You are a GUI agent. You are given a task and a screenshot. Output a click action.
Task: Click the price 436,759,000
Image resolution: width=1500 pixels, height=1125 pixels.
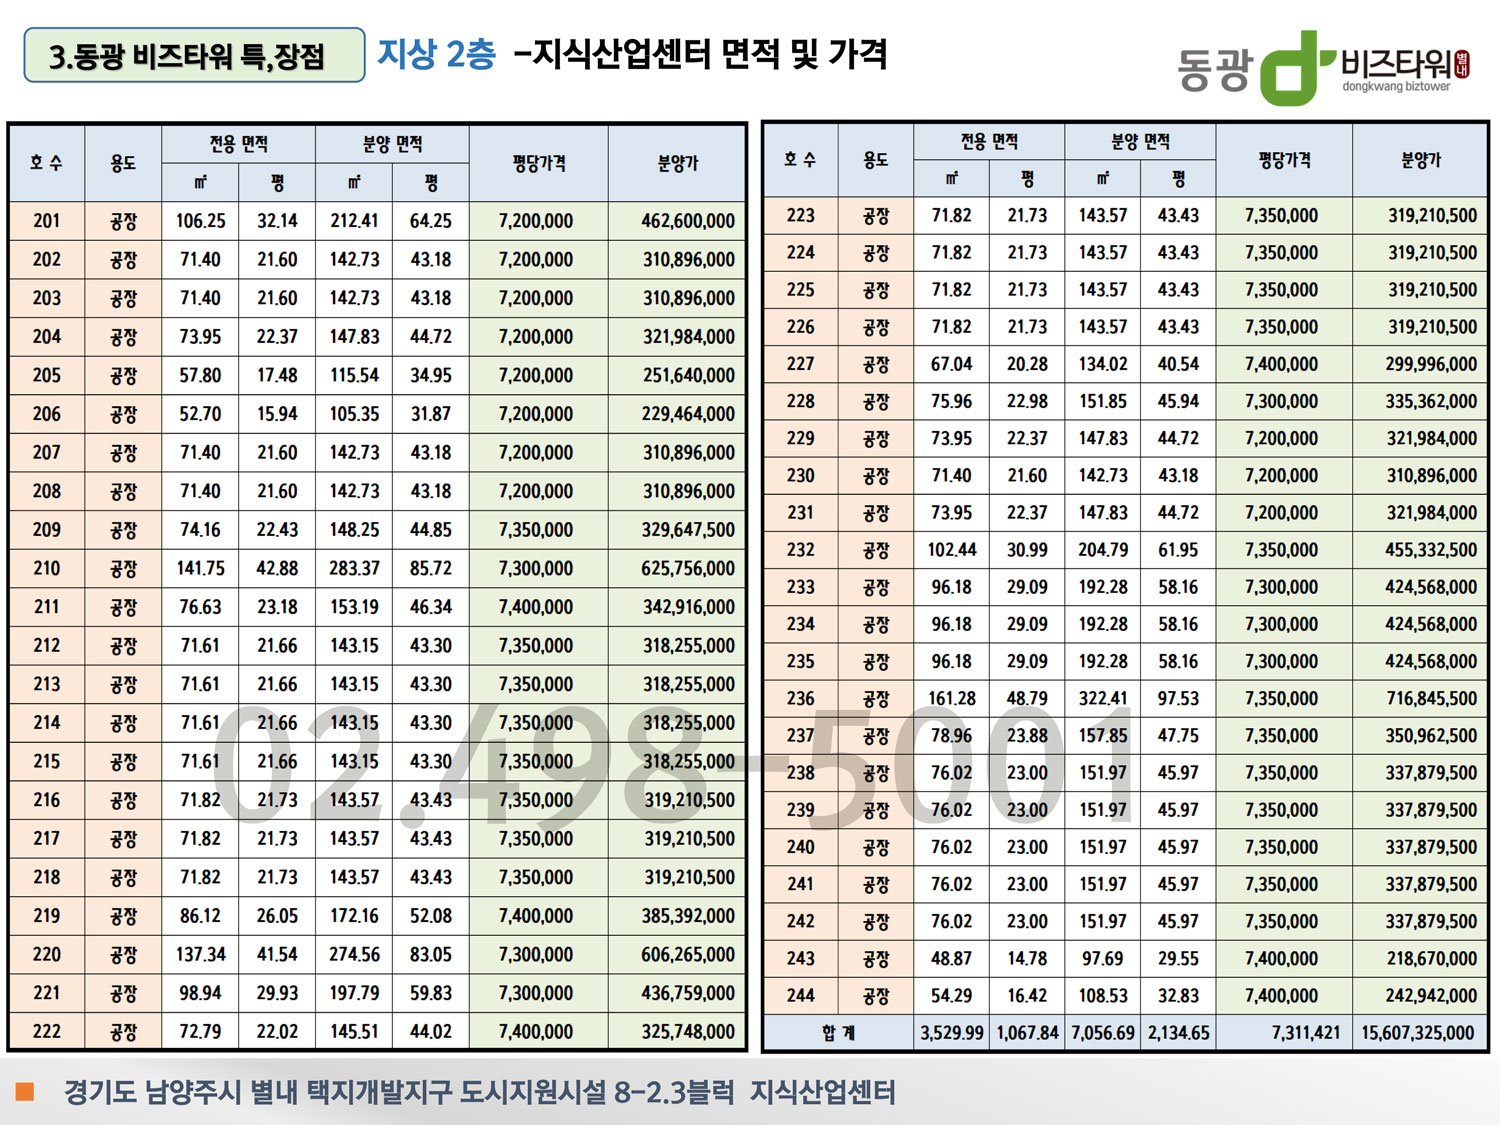coord(688,993)
